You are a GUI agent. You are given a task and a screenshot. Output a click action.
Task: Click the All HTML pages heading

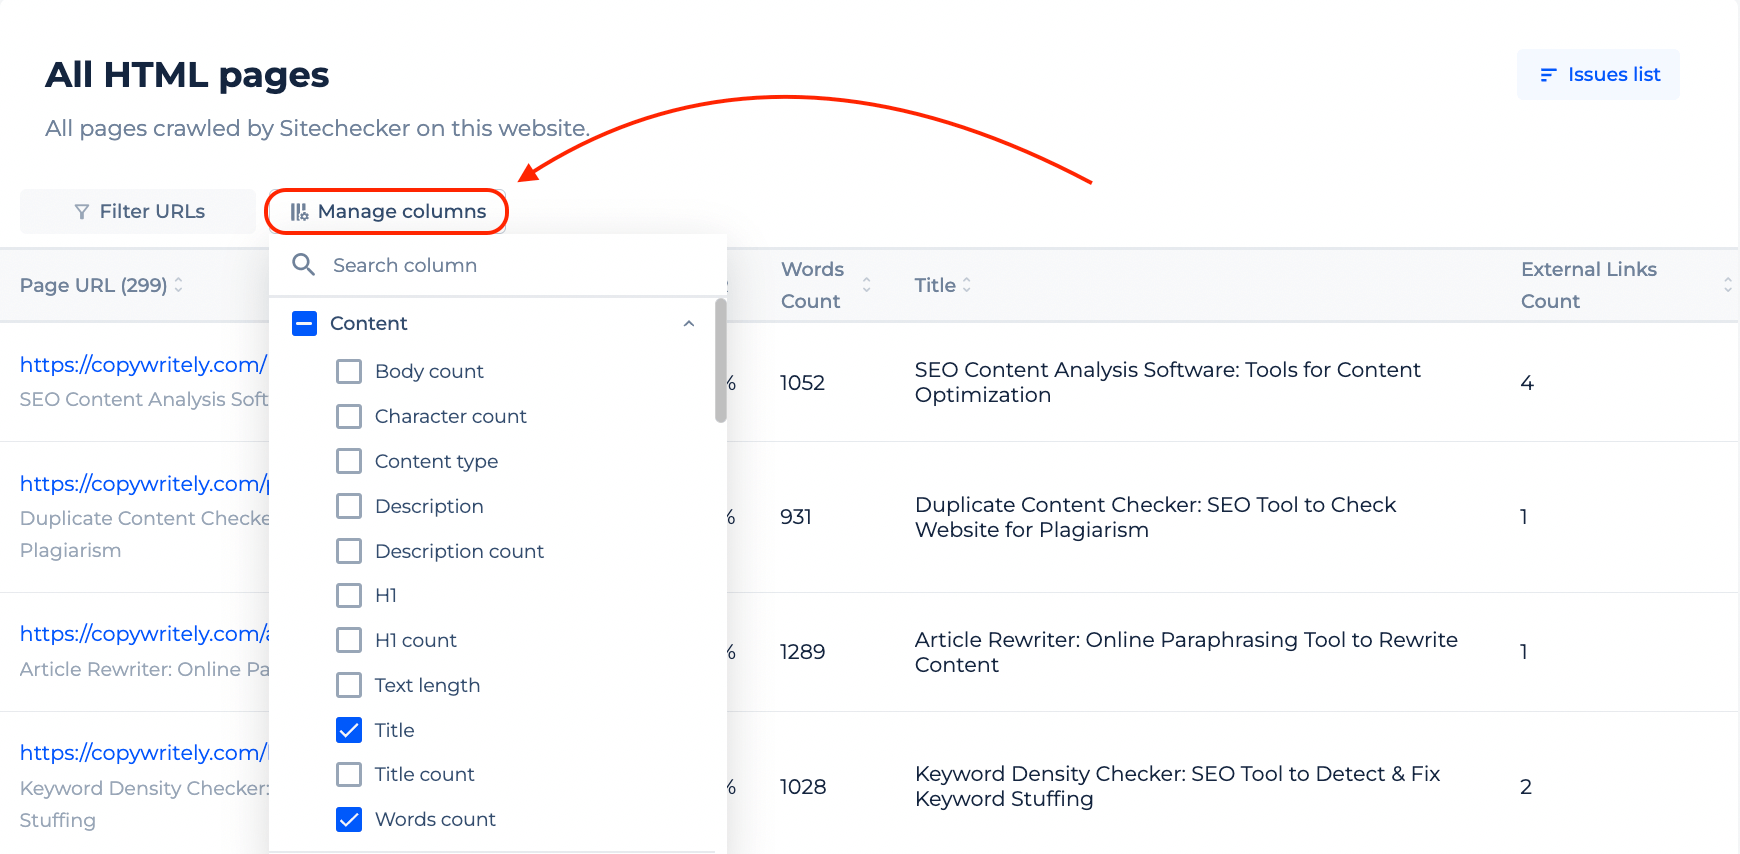click(187, 75)
